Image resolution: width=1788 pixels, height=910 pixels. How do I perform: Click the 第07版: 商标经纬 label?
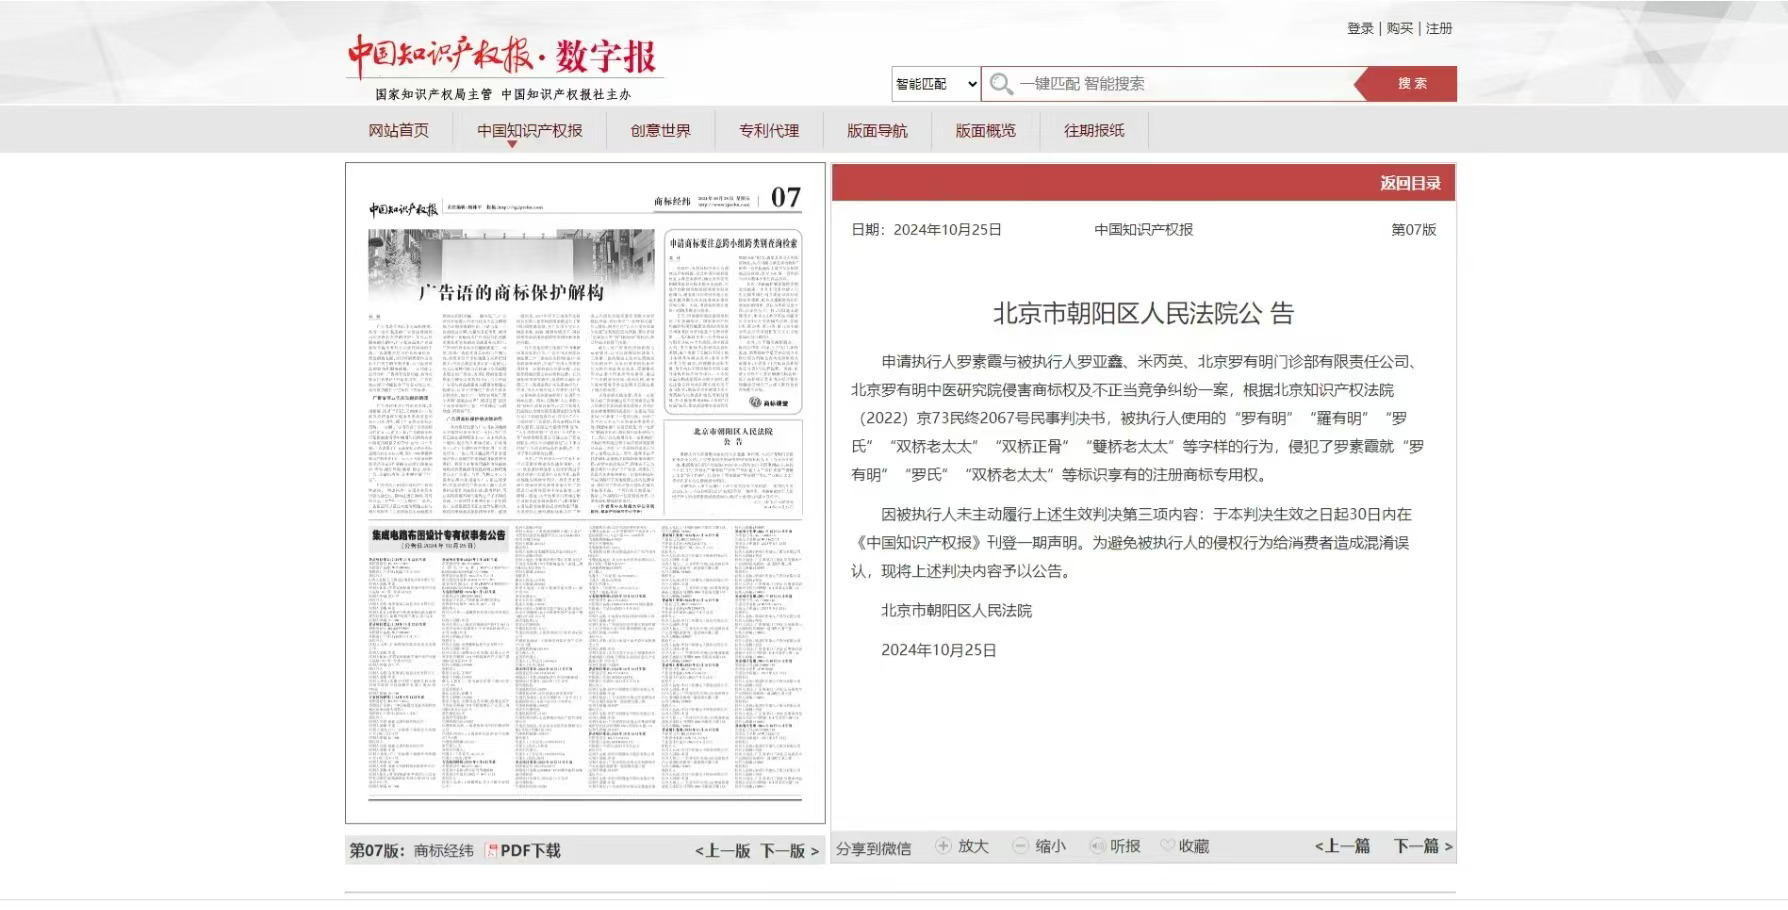point(411,851)
